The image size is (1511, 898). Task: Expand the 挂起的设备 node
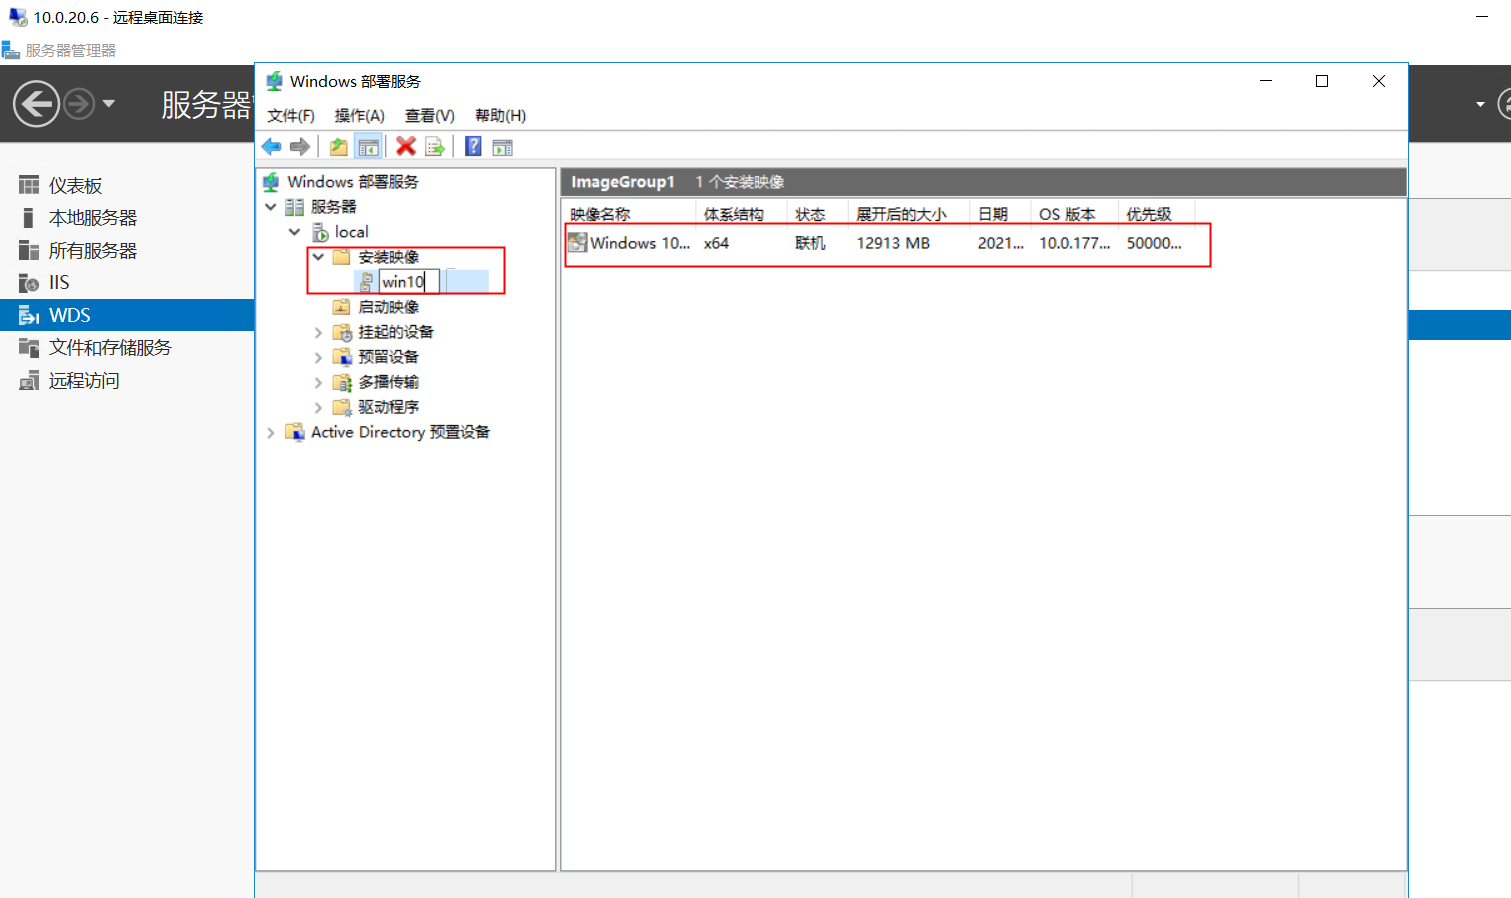pos(319,332)
